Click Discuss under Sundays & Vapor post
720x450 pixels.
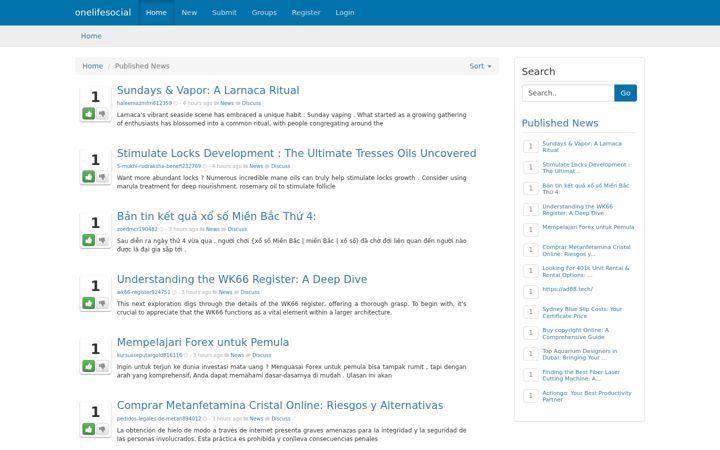[x=251, y=103]
